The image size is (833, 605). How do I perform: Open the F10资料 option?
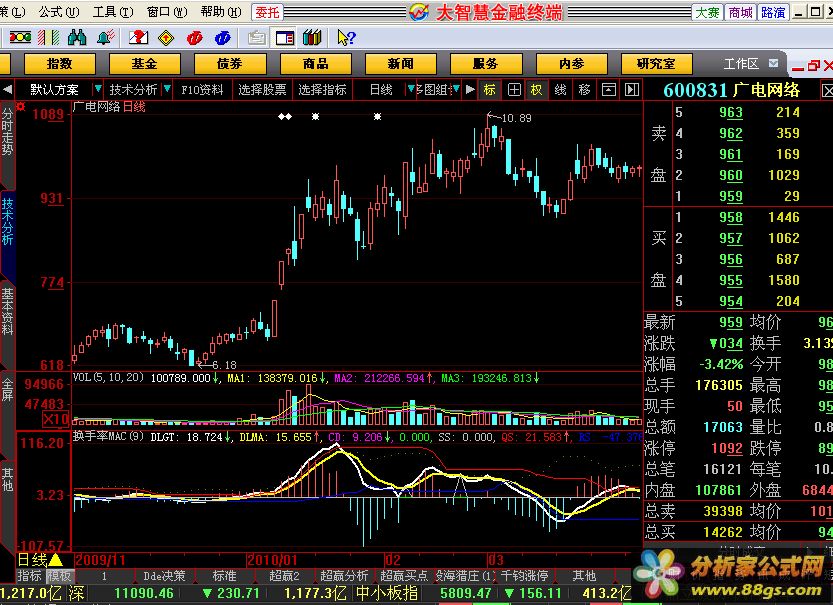202,90
